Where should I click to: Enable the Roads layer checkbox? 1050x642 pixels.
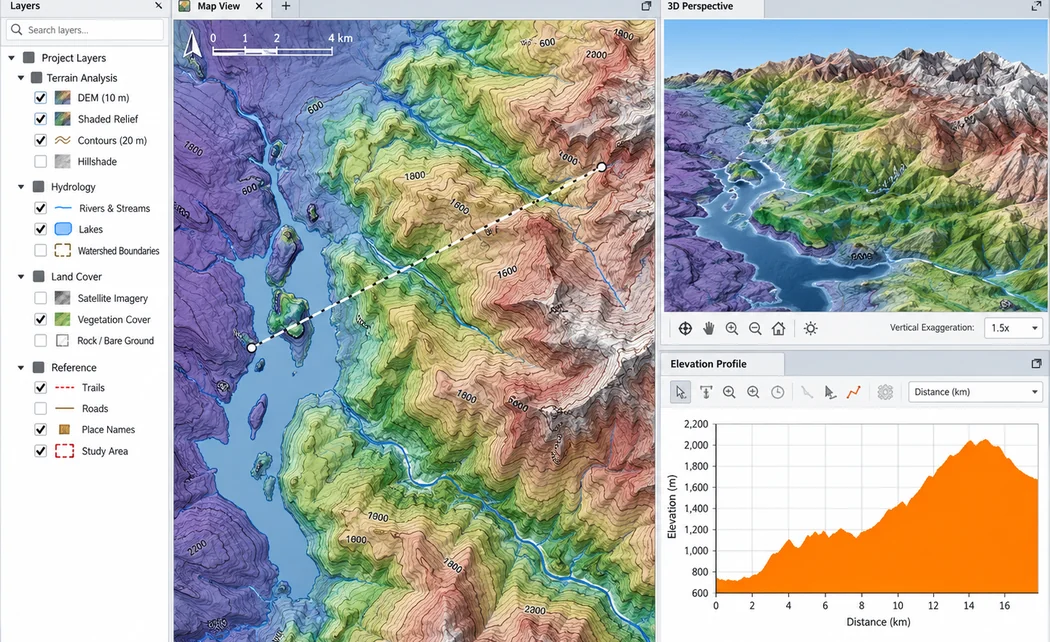[x=41, y=408]
